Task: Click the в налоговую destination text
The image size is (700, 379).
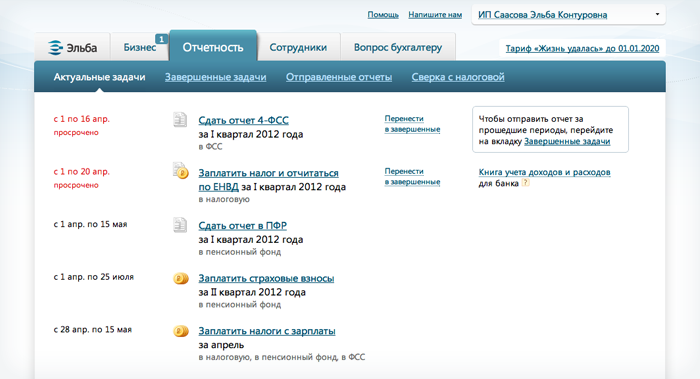Action: (224, 199)
